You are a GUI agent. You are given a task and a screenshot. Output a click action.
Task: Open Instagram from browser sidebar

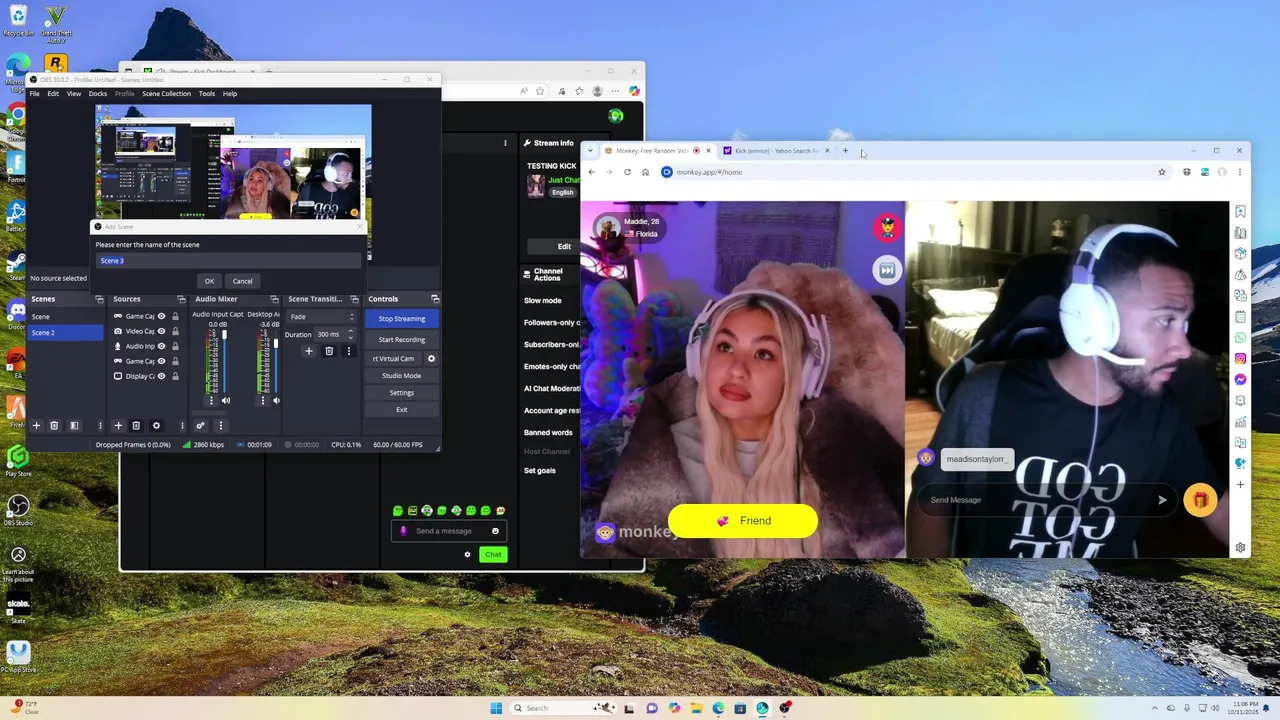coord(1240,358)
